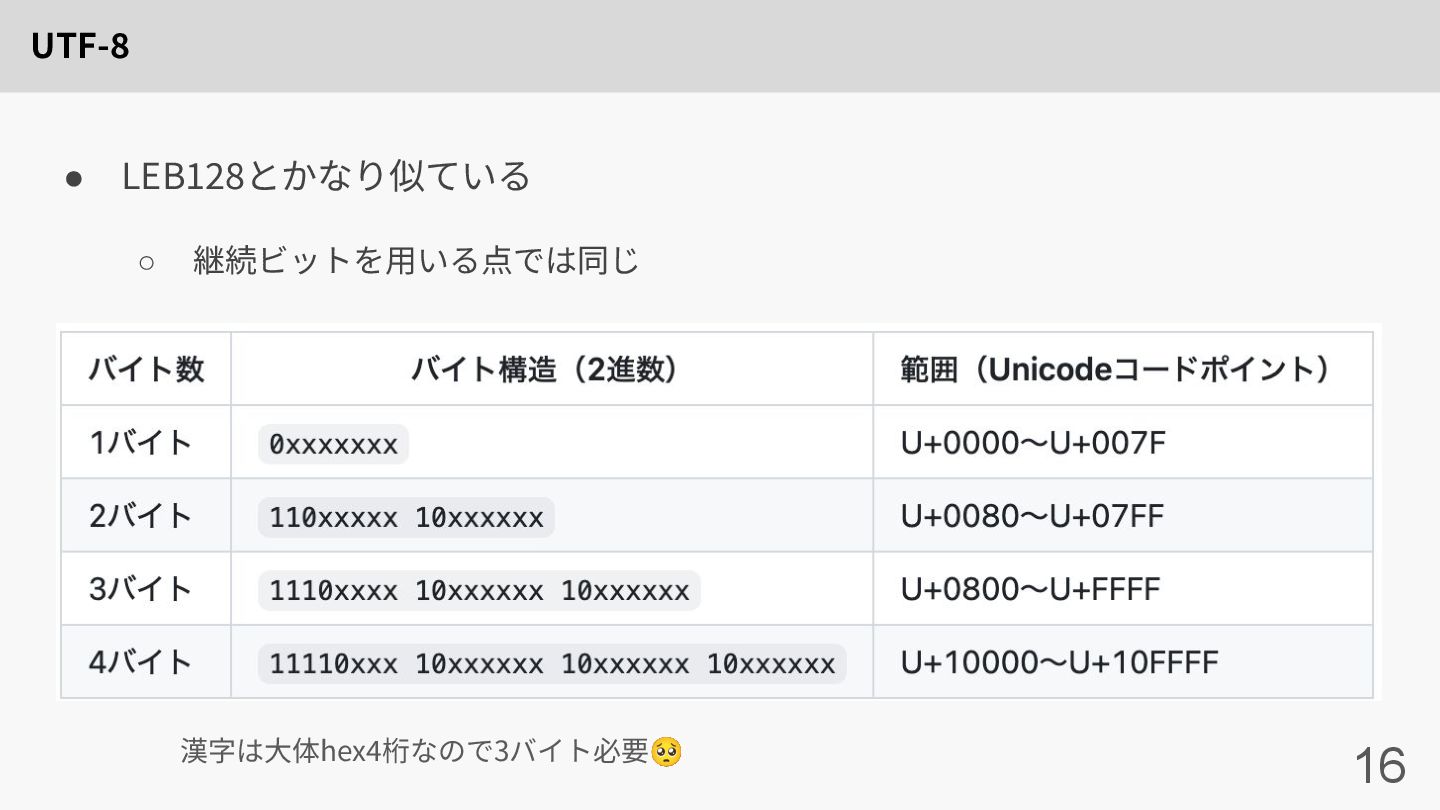The height and width of the screenshot is (810, 1440).
Task: Click the UTF-8 slide title
Action: tap(80, 46)
